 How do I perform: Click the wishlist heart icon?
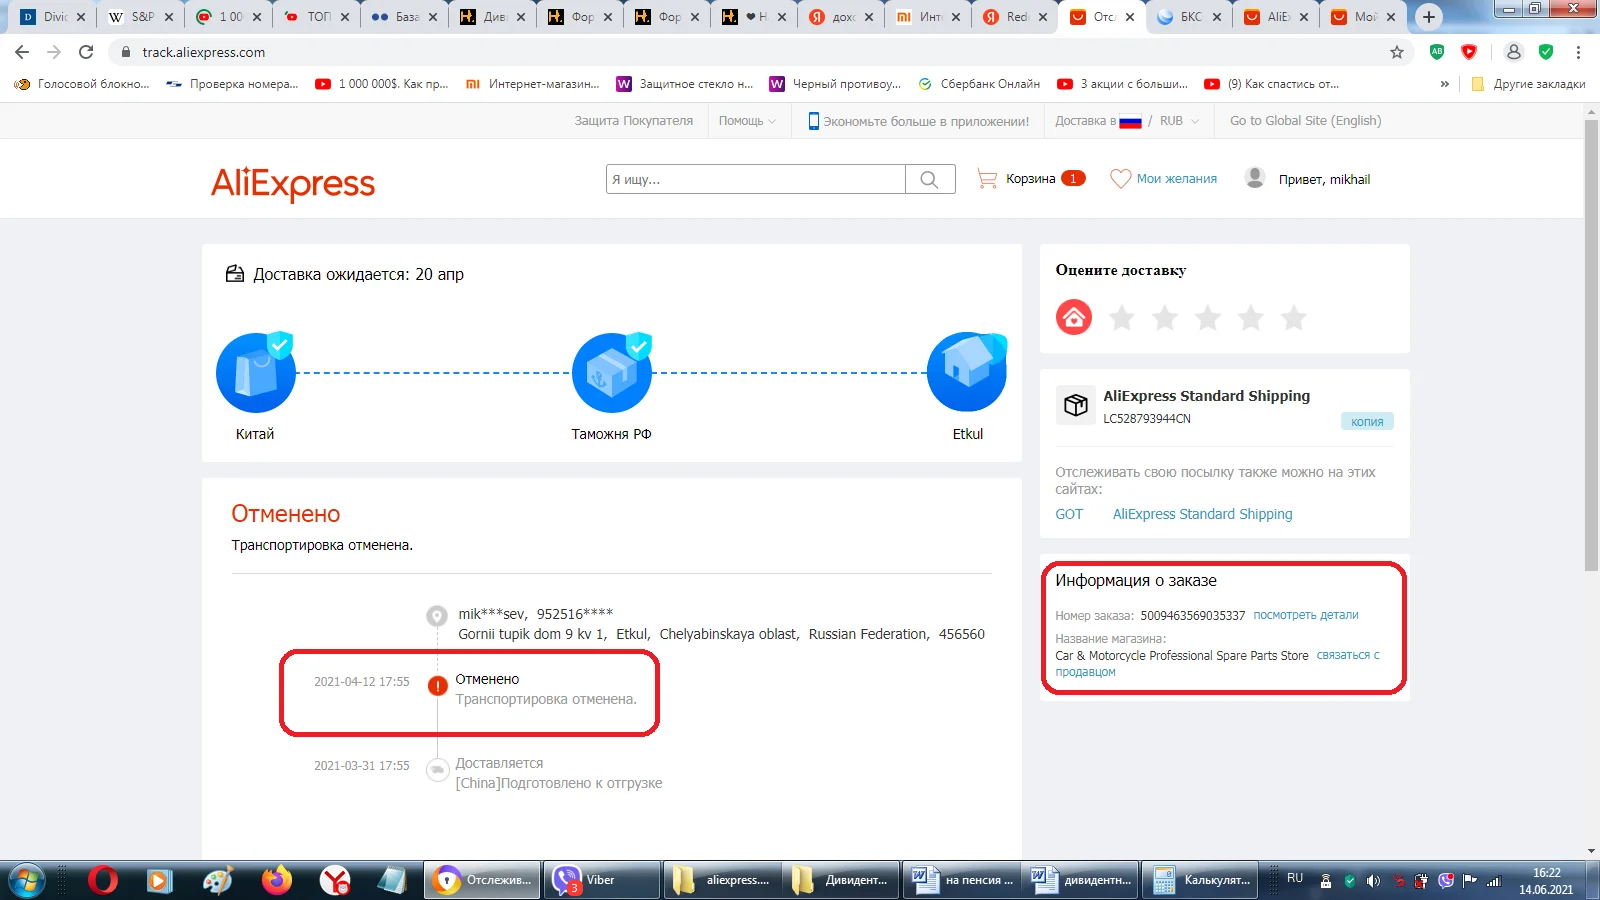(x=1120, y=179)
